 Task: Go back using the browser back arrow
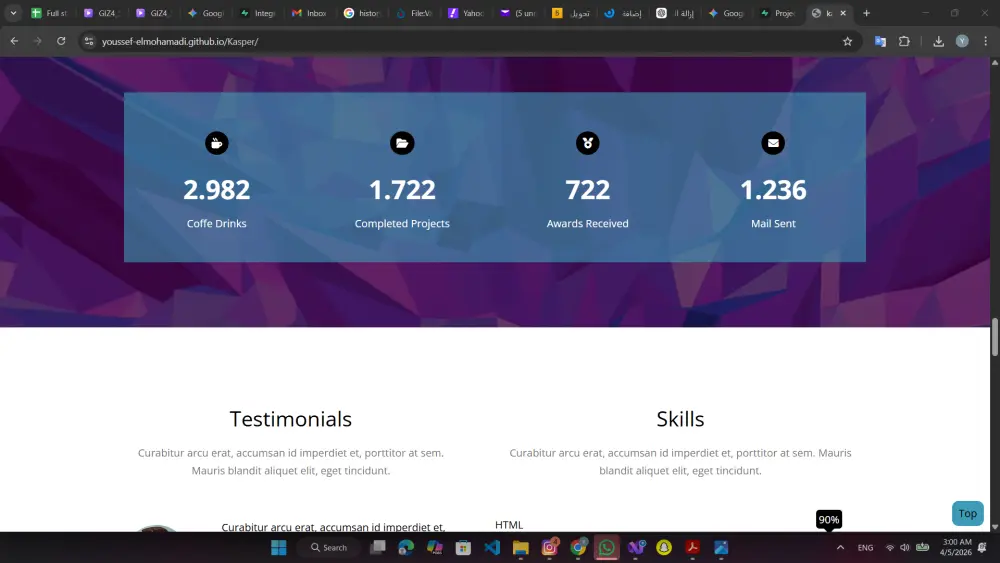(x=14, y=41)
